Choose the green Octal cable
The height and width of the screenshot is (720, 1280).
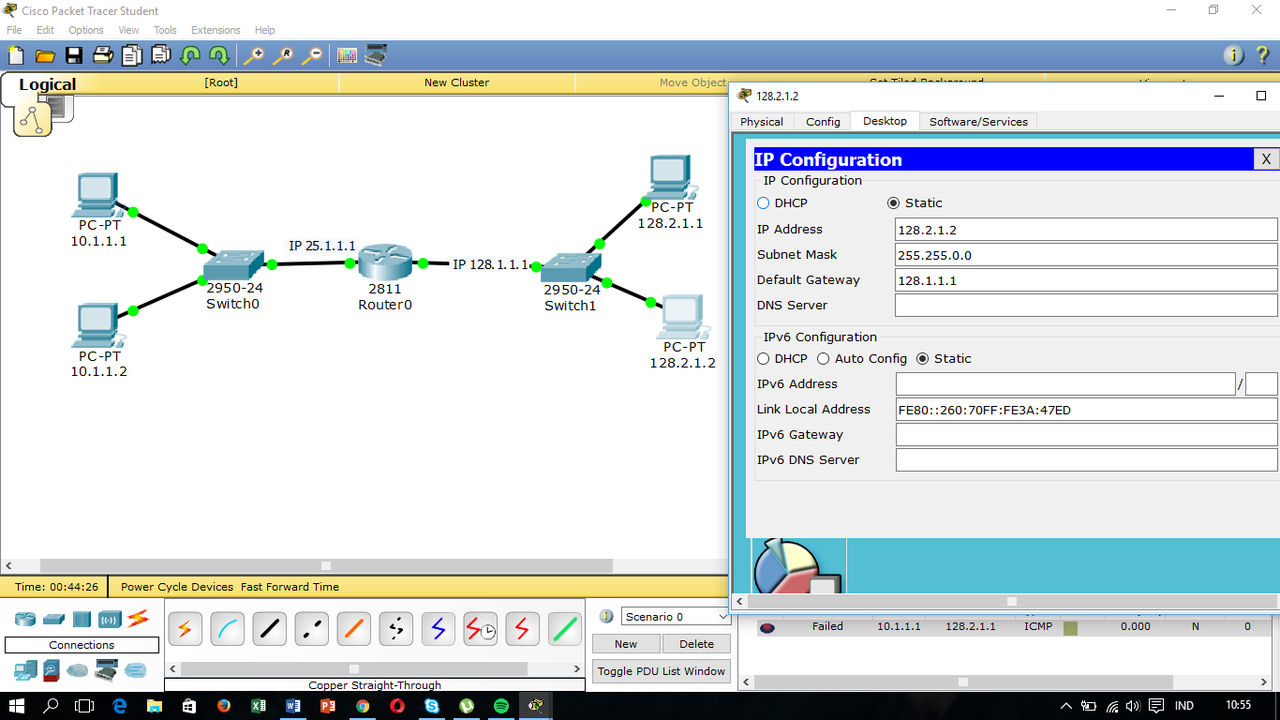pyautogui.click(x=564, y=629)
